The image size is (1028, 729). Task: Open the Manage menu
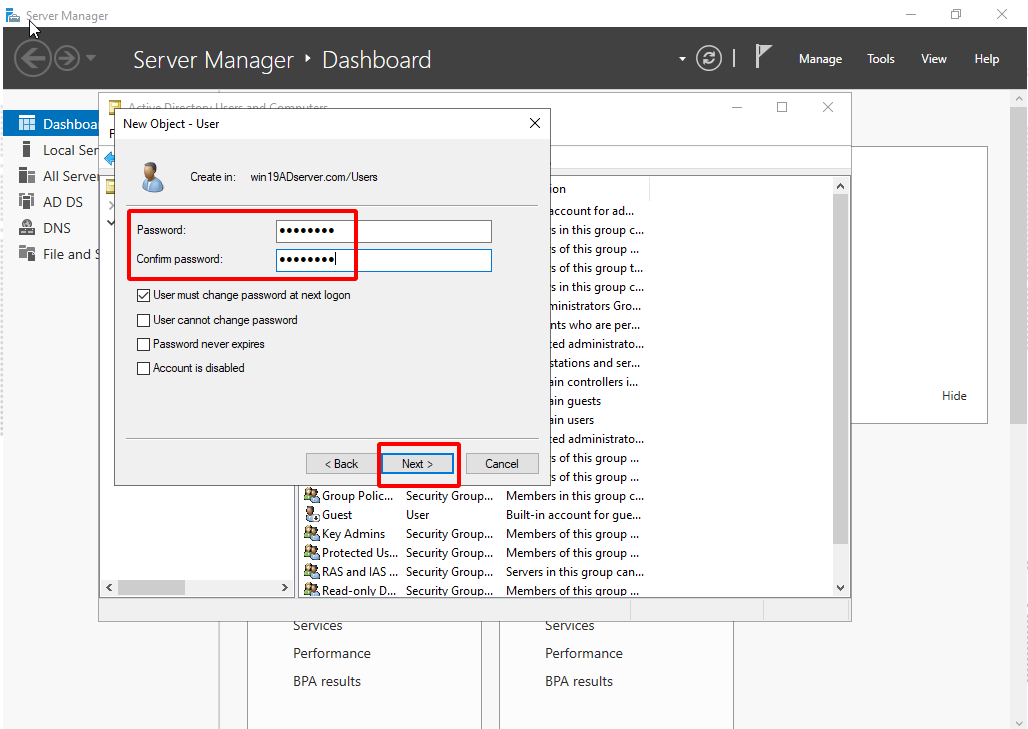tap(820, 59)
